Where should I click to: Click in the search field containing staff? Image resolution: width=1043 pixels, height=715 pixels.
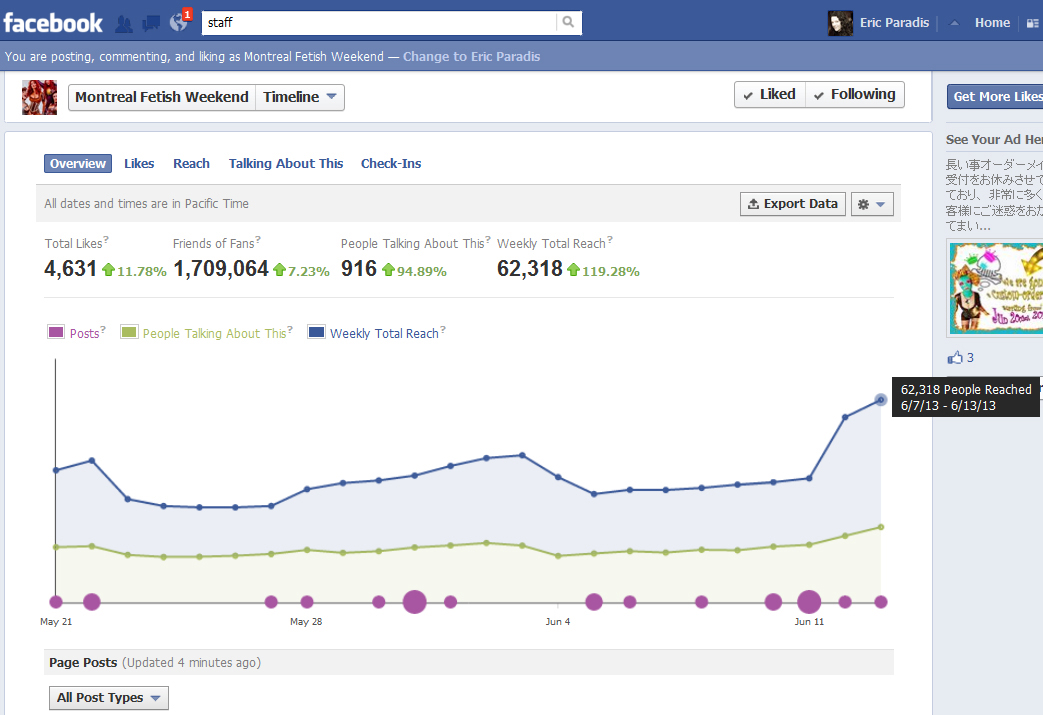pyautogui.click(x=379, y=23)
